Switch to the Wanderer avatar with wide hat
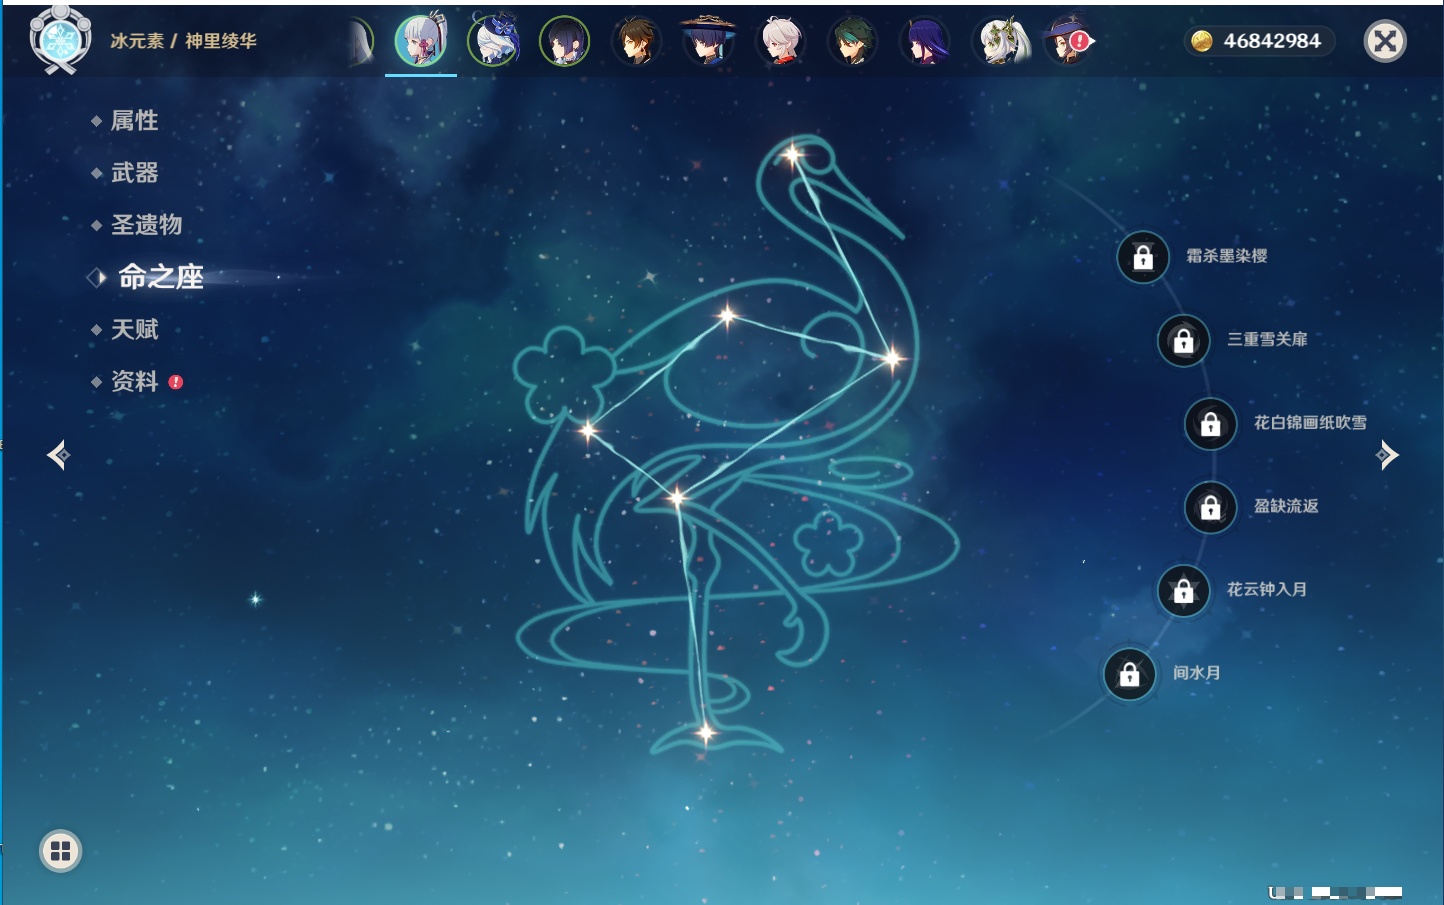The width and height of the screenshot is (1444, 905). pyautogui.click(x=709, y=41)
